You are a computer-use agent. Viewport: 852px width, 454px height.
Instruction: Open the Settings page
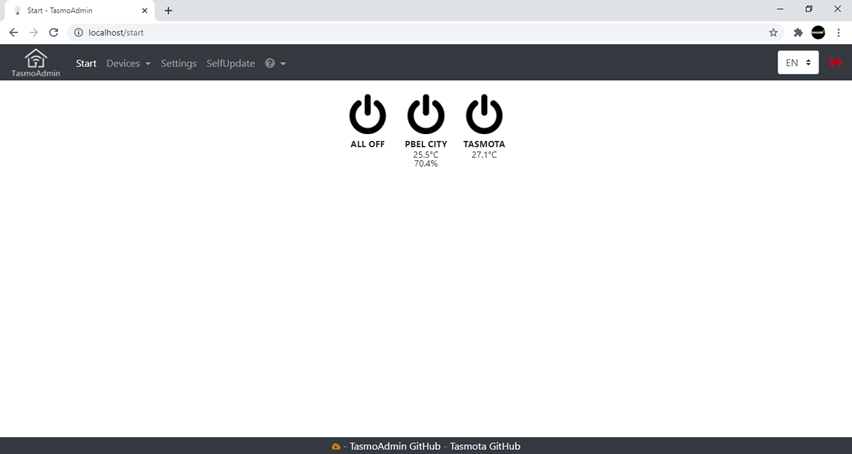point(179,64)
